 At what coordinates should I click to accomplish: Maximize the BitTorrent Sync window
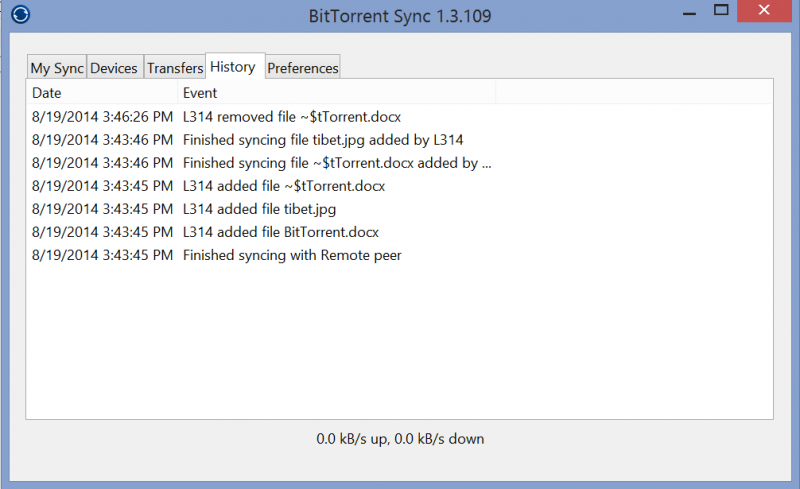(721, 10)
